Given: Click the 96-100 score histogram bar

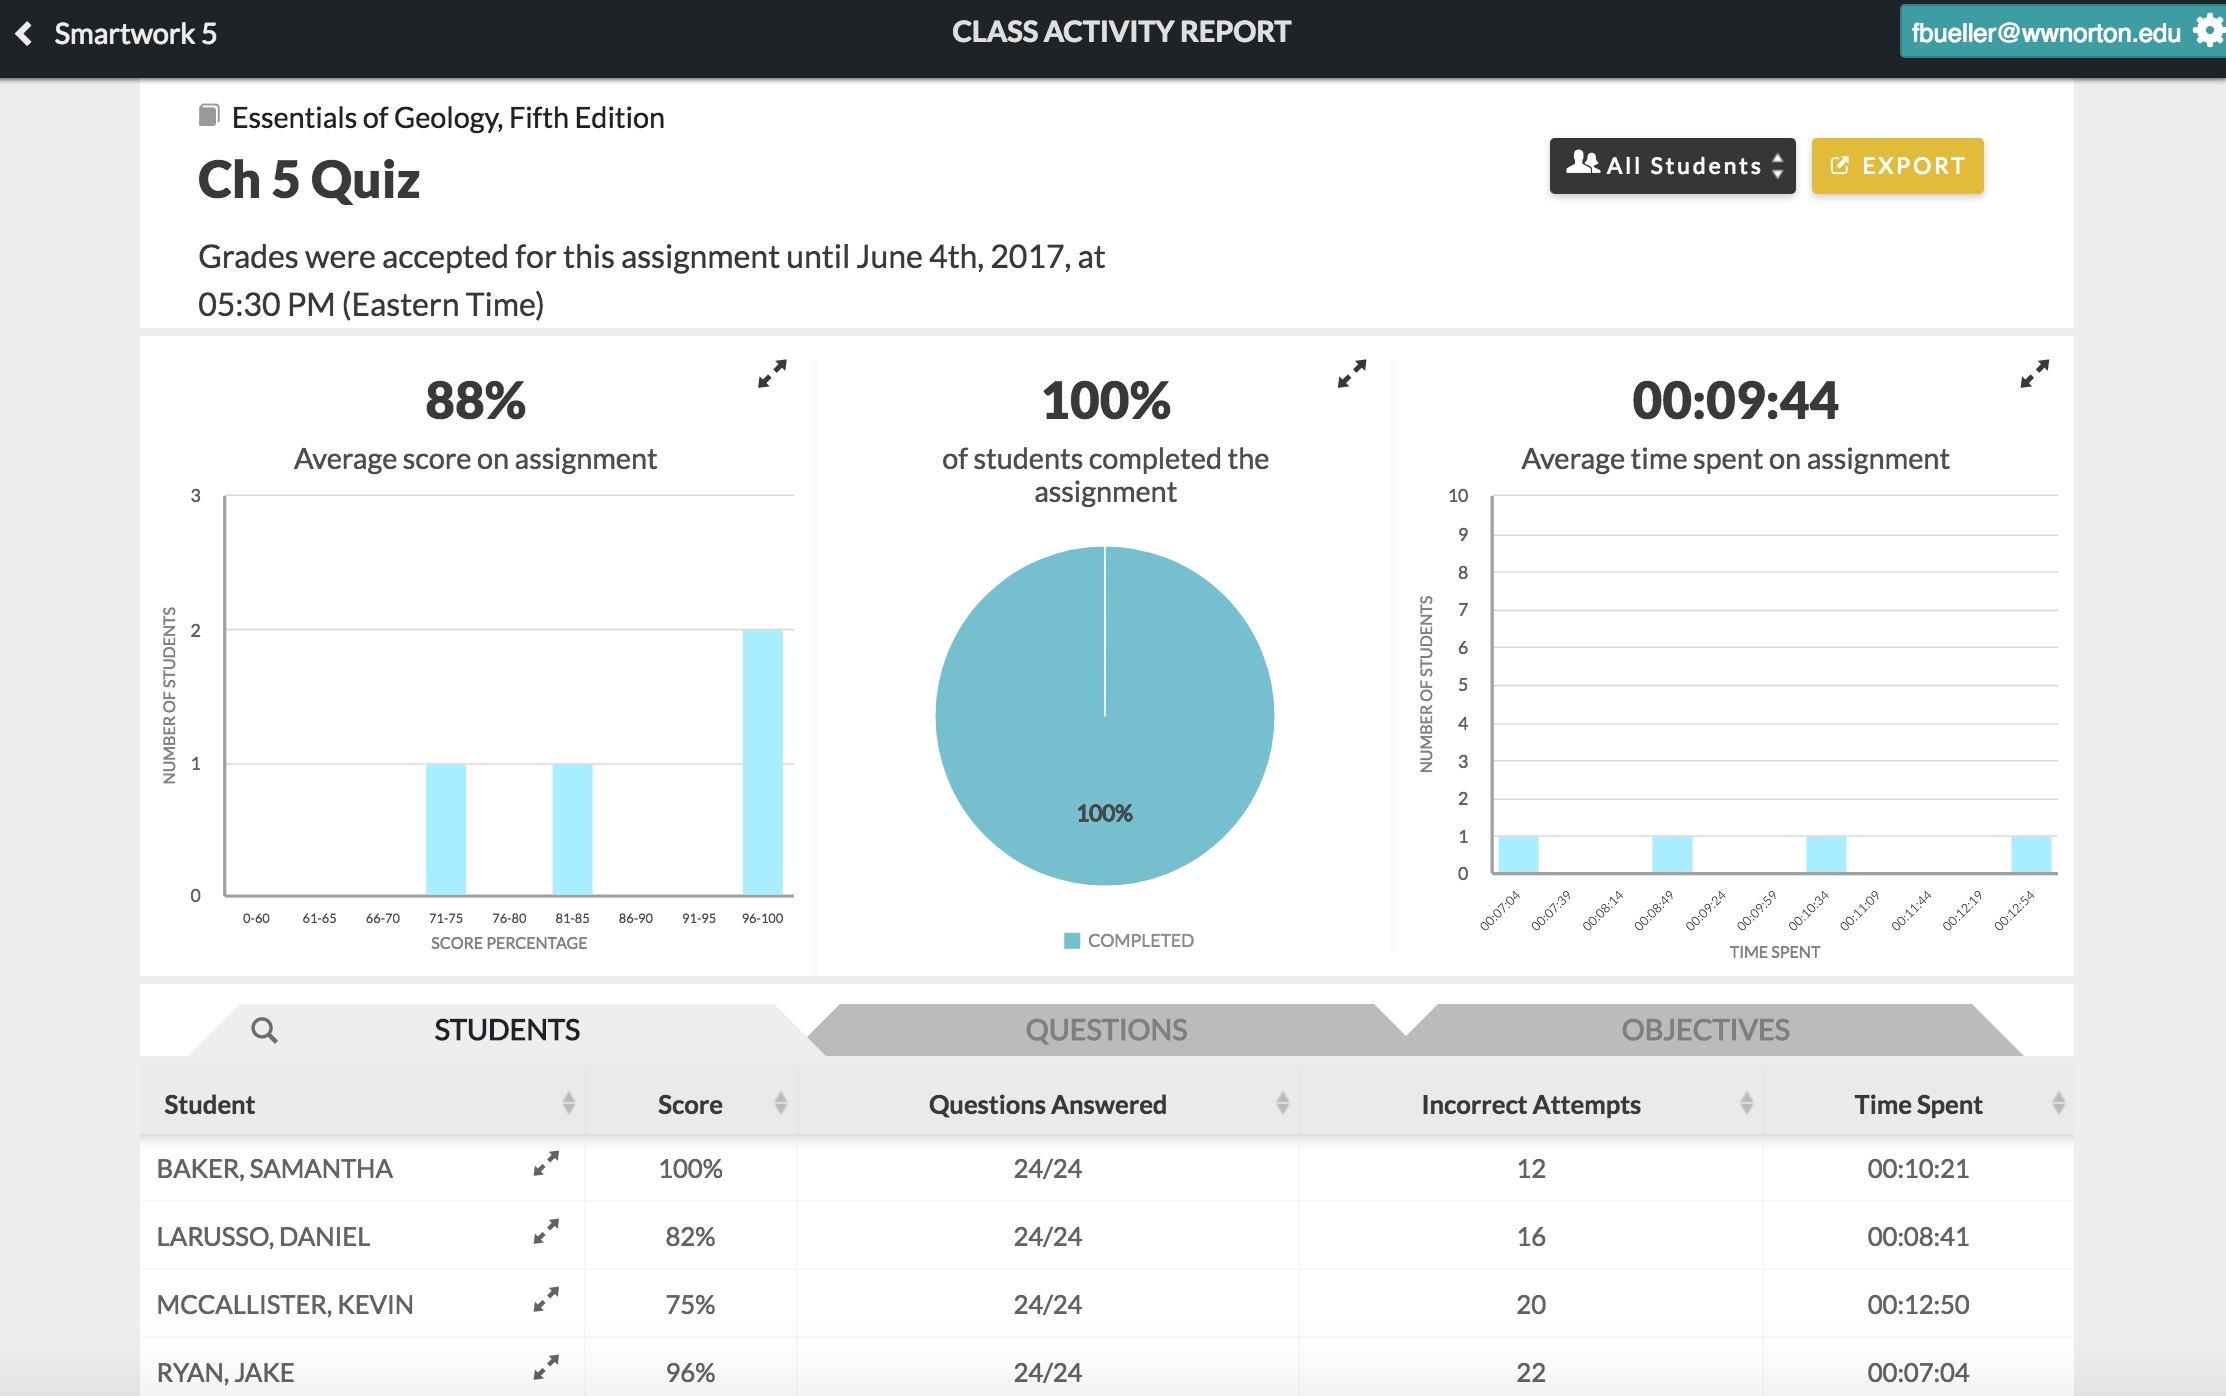Looking at the screenshot, I should point(762,762).
